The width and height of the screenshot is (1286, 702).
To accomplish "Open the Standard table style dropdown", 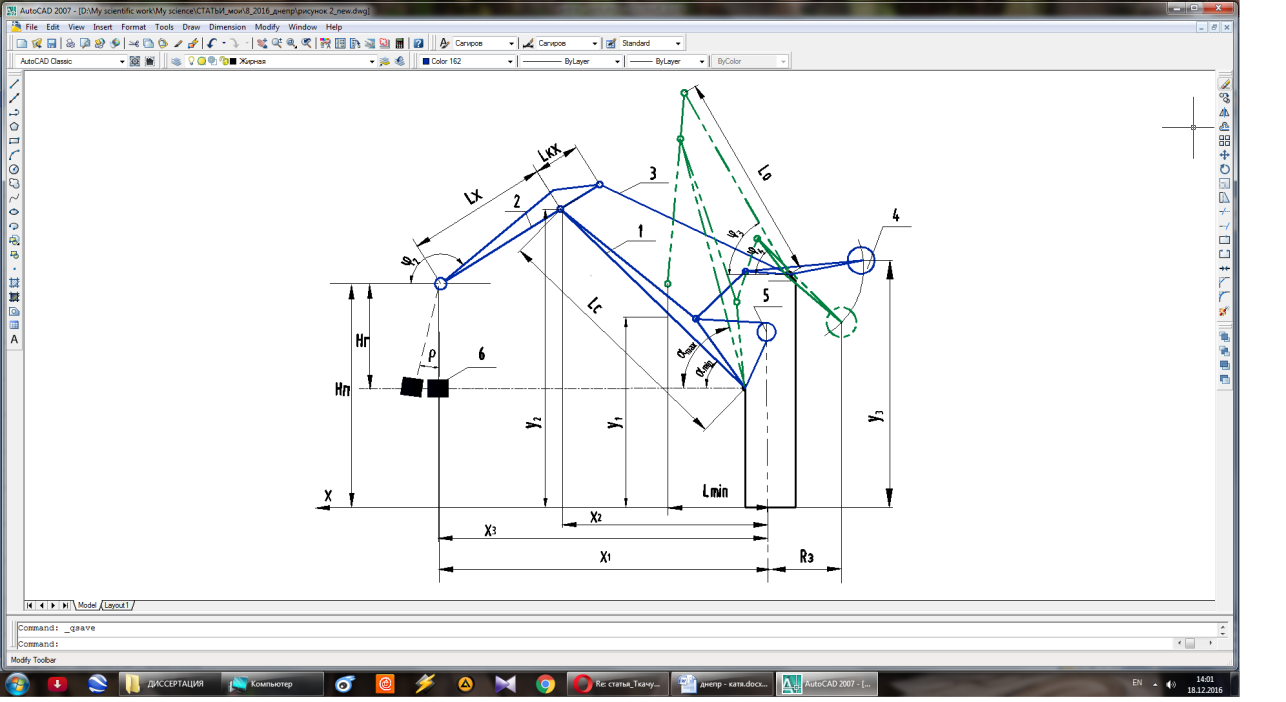I will 678,44.
